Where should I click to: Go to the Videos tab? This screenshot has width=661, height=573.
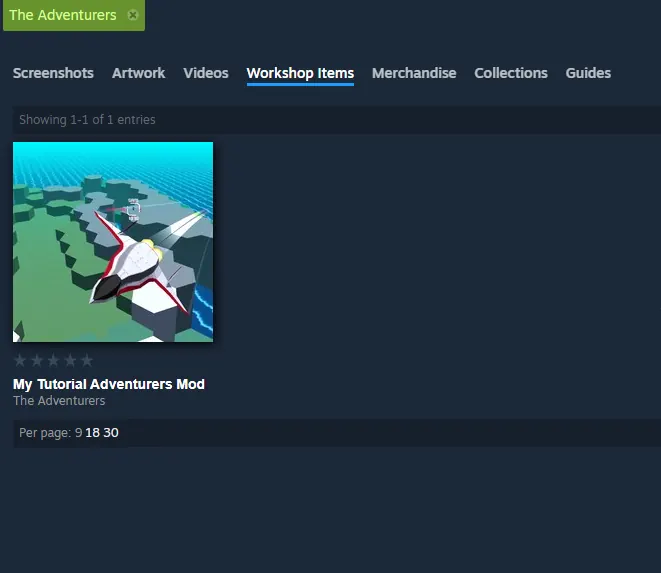206,73
